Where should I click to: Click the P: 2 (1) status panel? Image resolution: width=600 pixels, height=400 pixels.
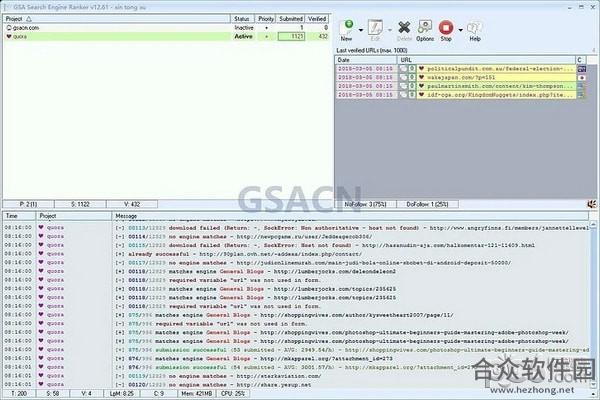28,204
